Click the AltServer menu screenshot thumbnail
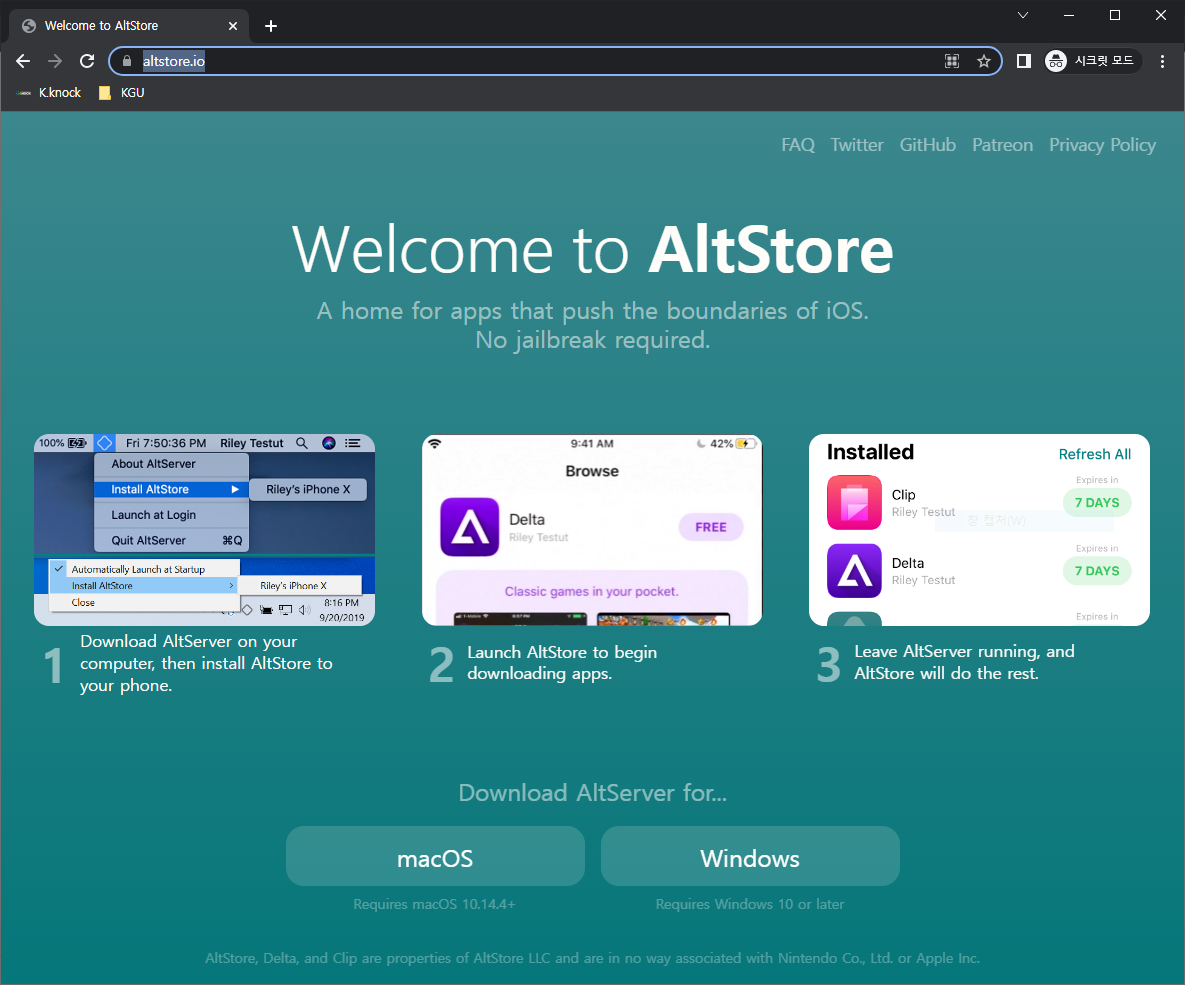The width and height of the screenshot is (1185, 985). pyautogui.click(x=204, y=530)
